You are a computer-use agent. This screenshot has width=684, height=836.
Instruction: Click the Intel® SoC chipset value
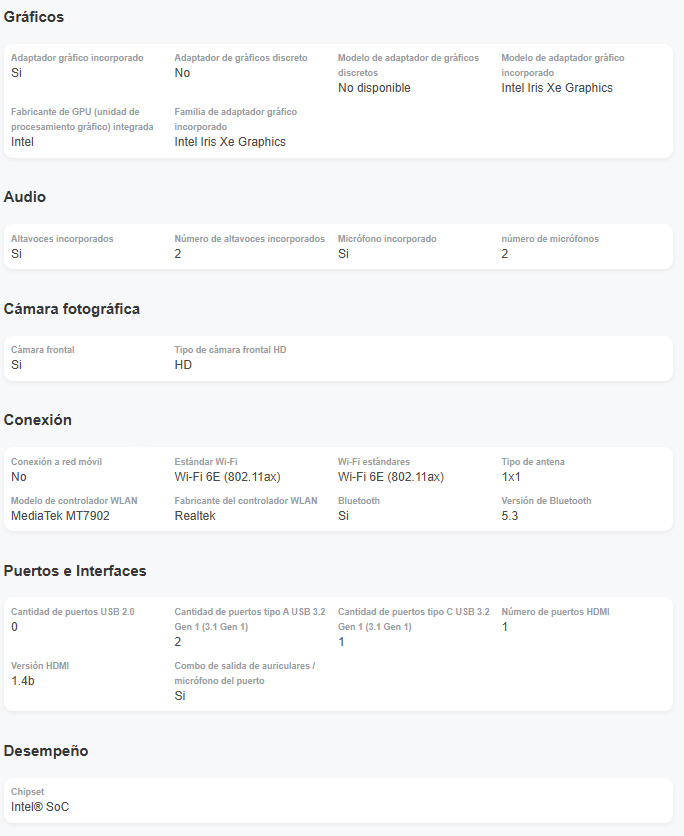coord(40,807)
